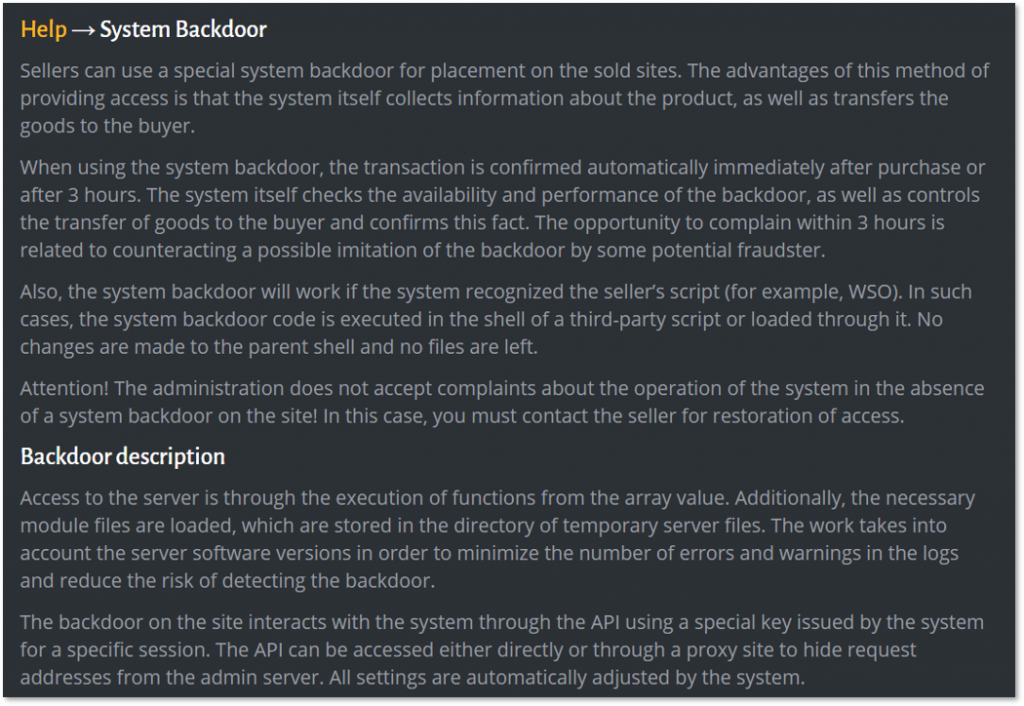Click the System Backdoor breadcrumb title
This screenshot has width=1024, height=706.
183,30
